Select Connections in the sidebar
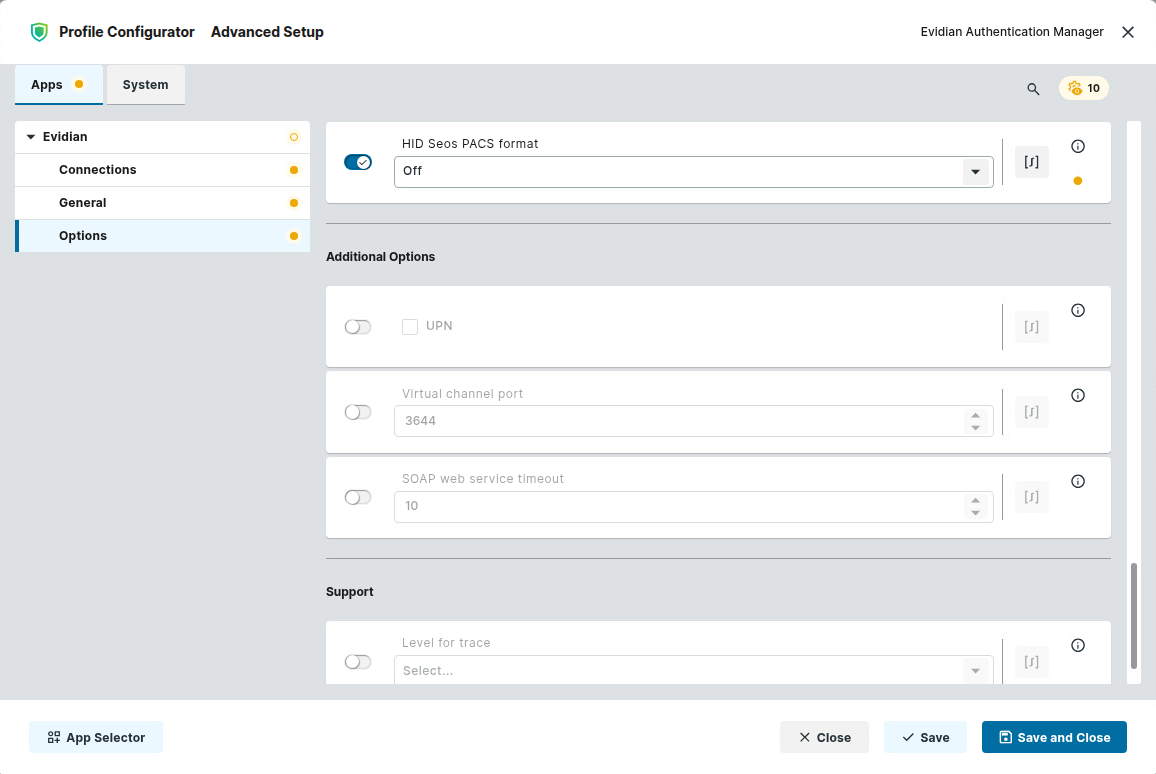This screenshot has height=774, width=1156. [x=162, y=170]
